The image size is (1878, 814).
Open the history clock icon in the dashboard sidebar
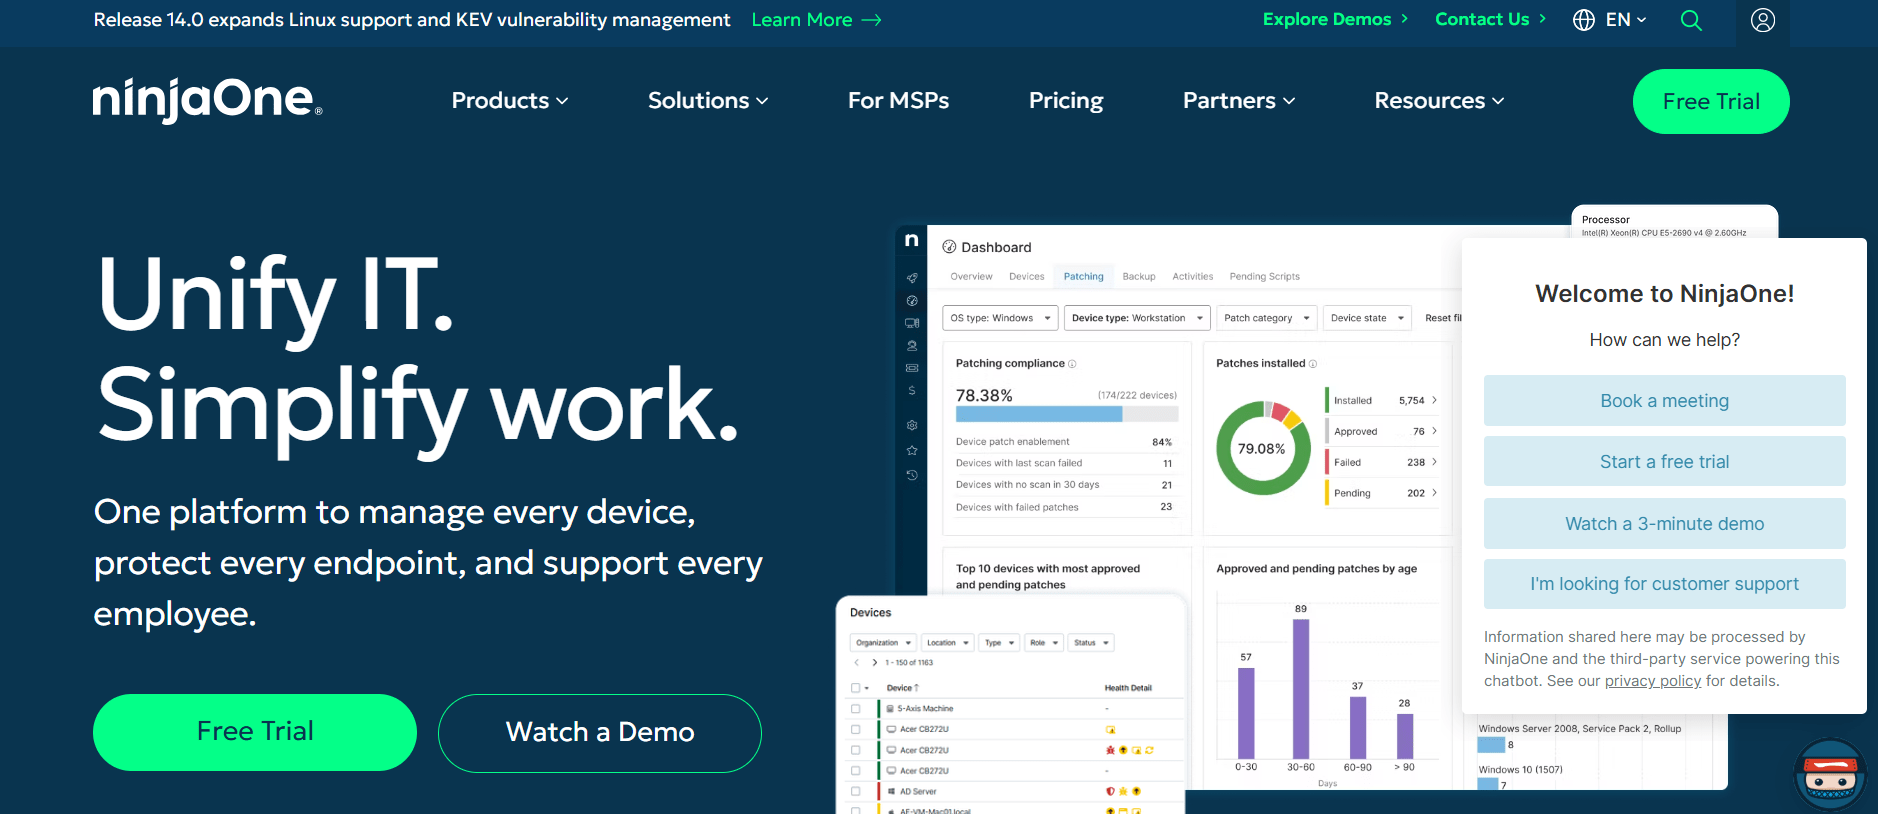912,475
